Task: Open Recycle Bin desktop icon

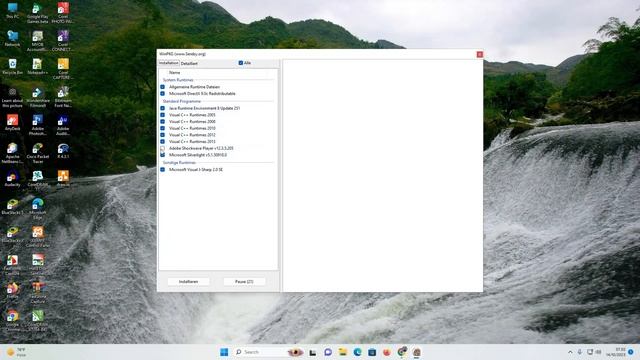Action: pos(12,67)
